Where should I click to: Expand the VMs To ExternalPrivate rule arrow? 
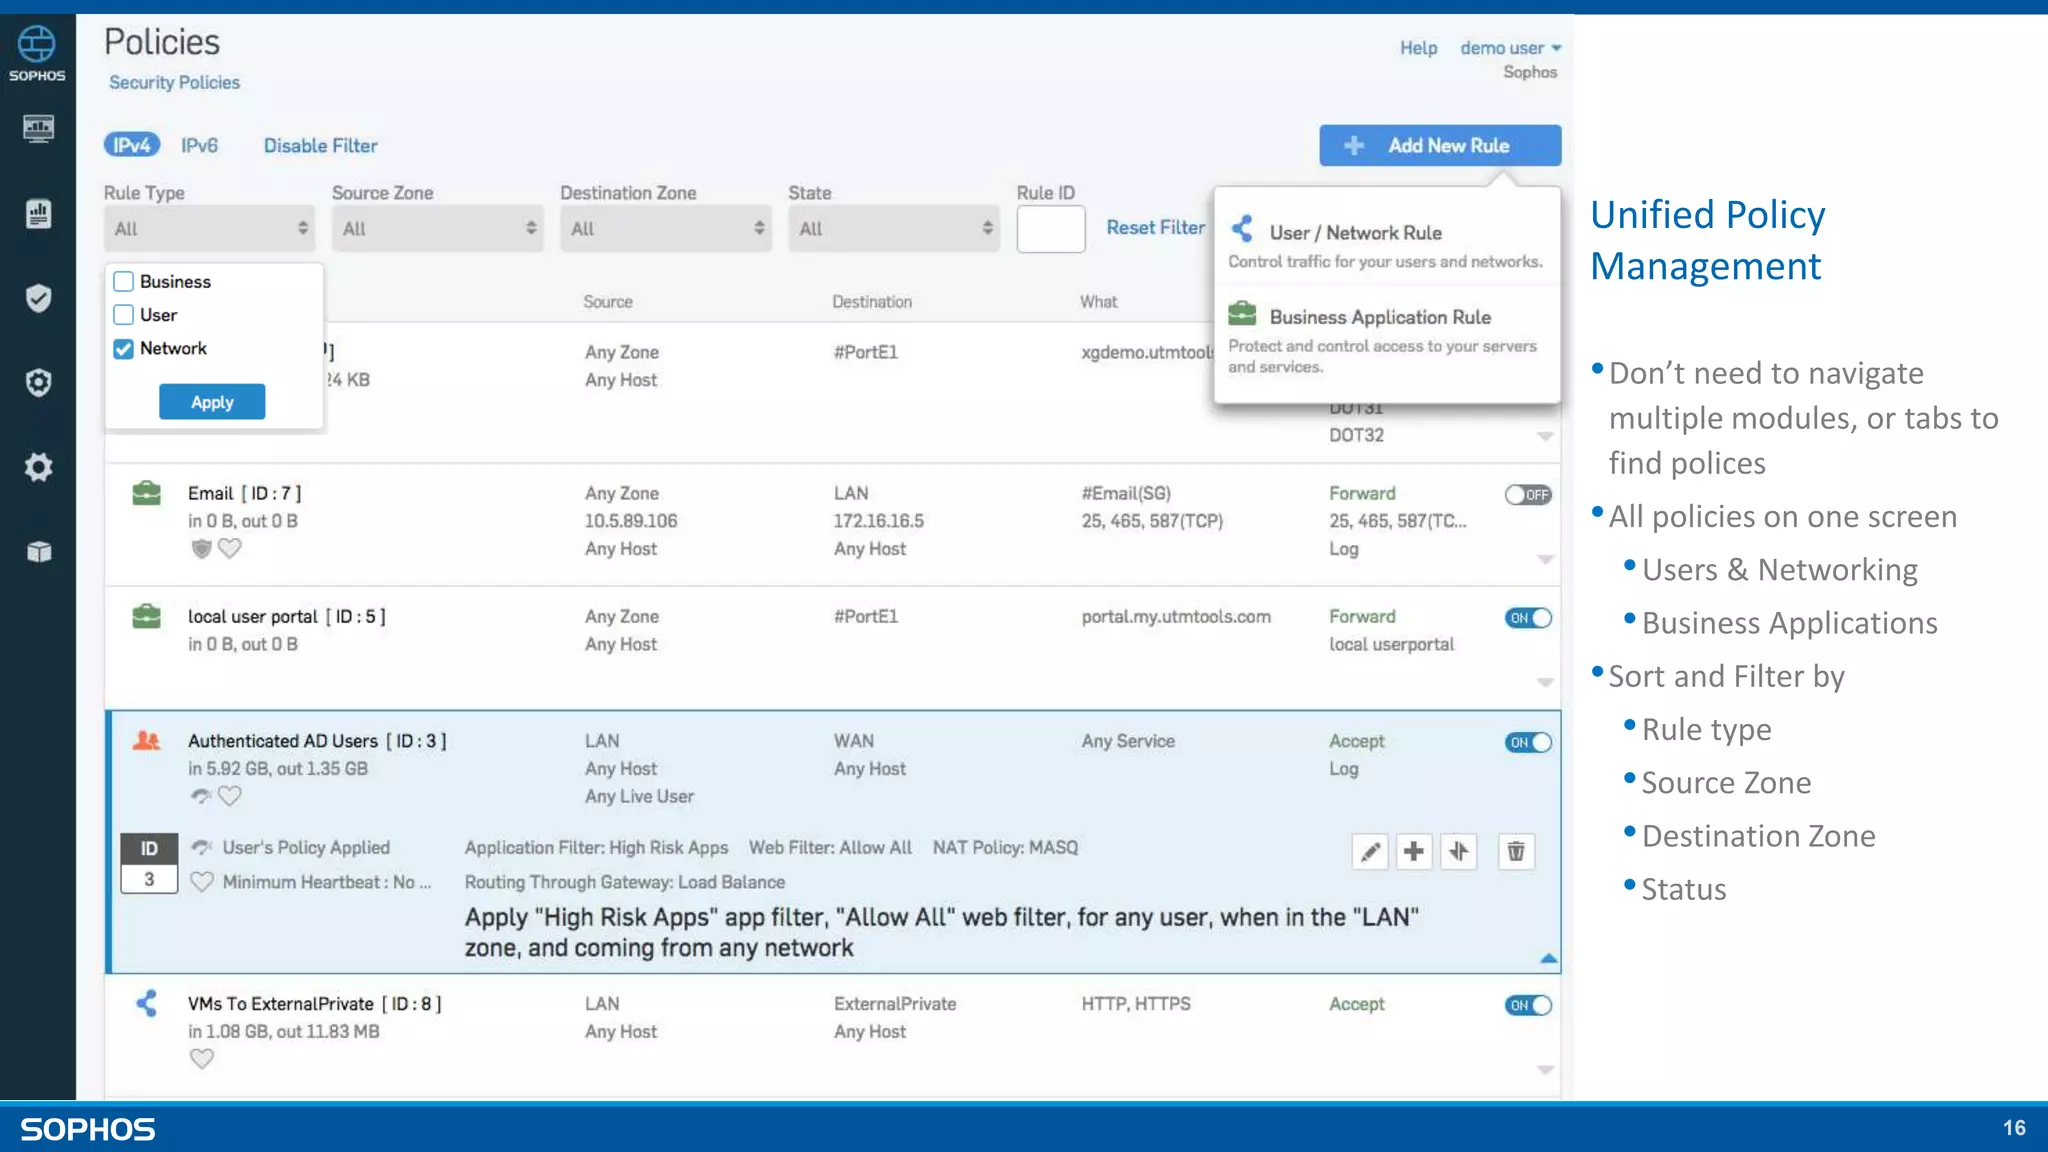1545,1070
